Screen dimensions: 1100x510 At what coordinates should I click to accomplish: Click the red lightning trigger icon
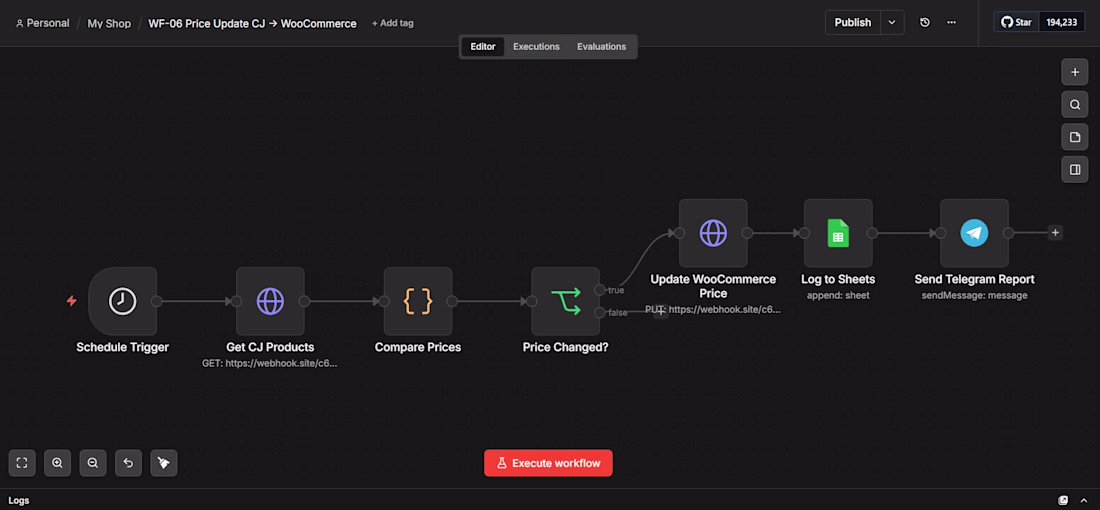coord(72,301)
